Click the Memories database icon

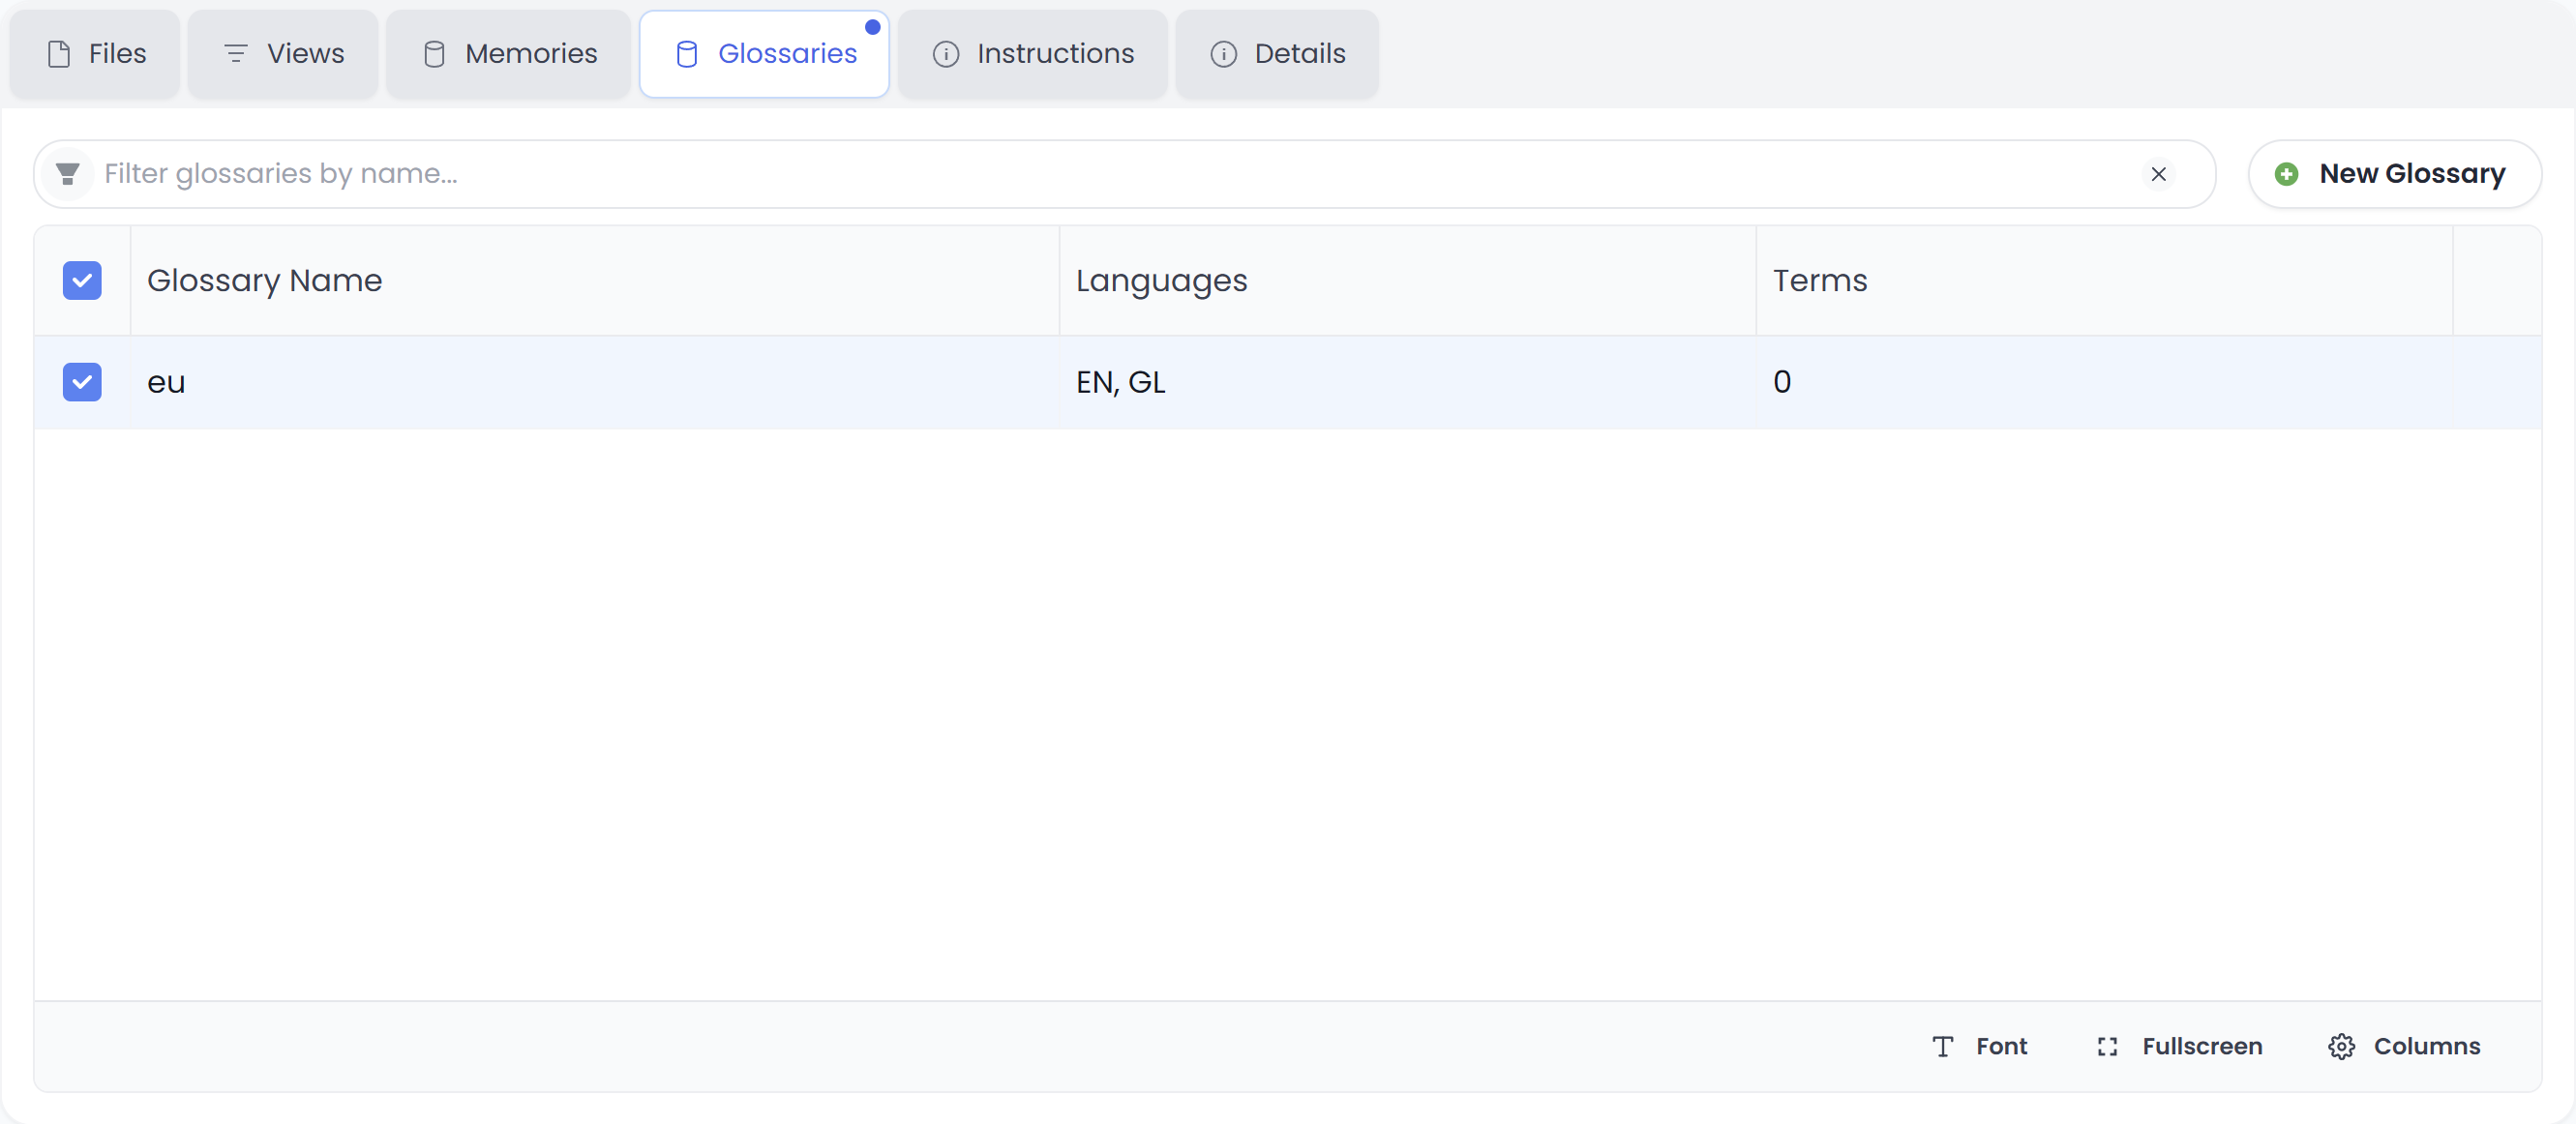tap(434, 54)
